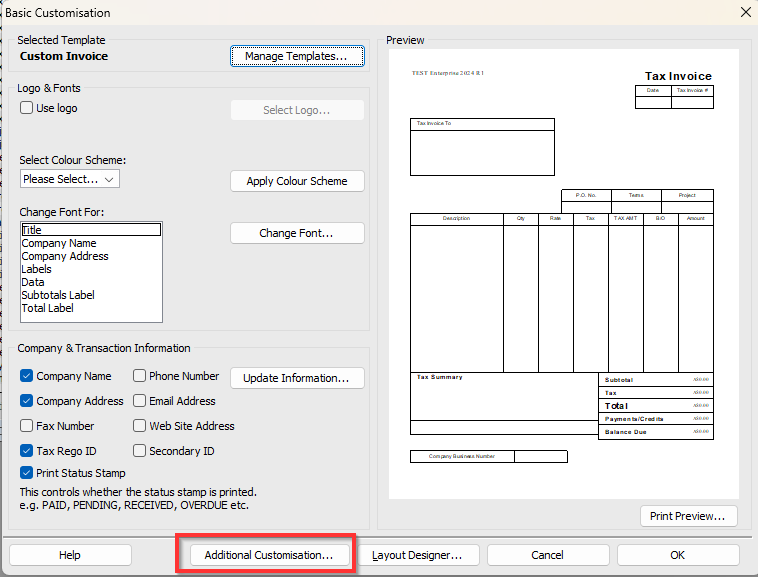Uncheck the Company Name checkbox
Screen dimensions: 758x577
(26, 376)
